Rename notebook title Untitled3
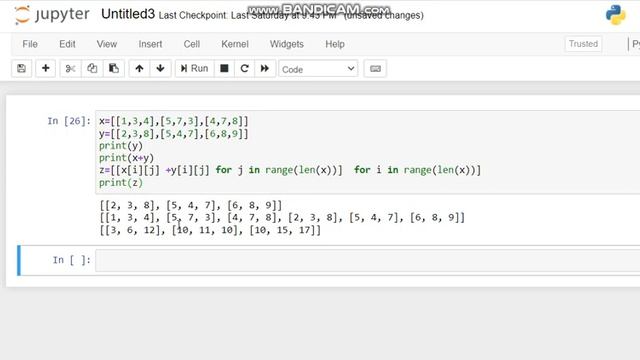 128,14
